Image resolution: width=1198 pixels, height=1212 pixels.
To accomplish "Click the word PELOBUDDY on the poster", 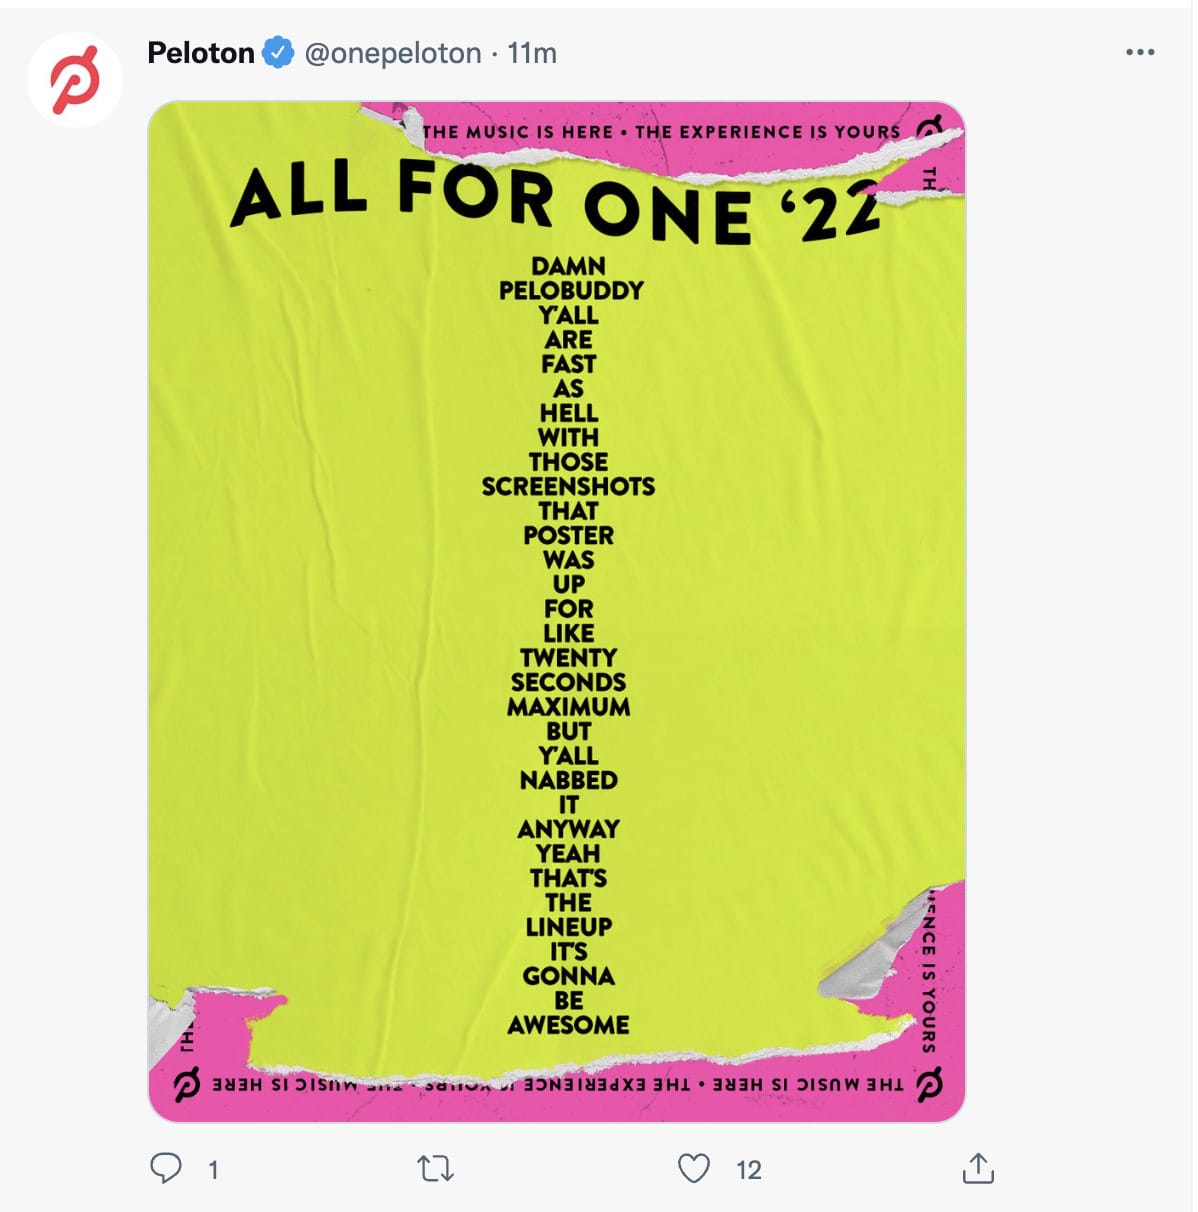I will click(571, 291).
